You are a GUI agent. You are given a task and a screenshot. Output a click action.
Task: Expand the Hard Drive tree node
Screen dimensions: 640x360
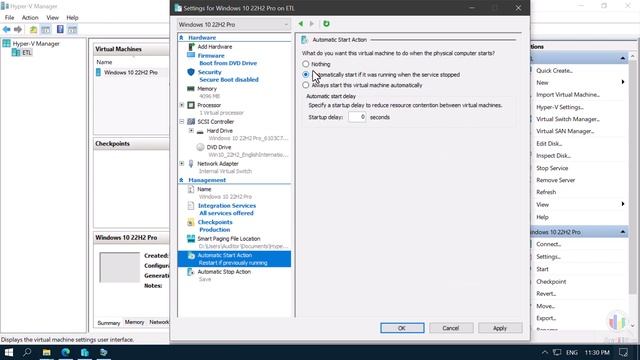point(191,131)
